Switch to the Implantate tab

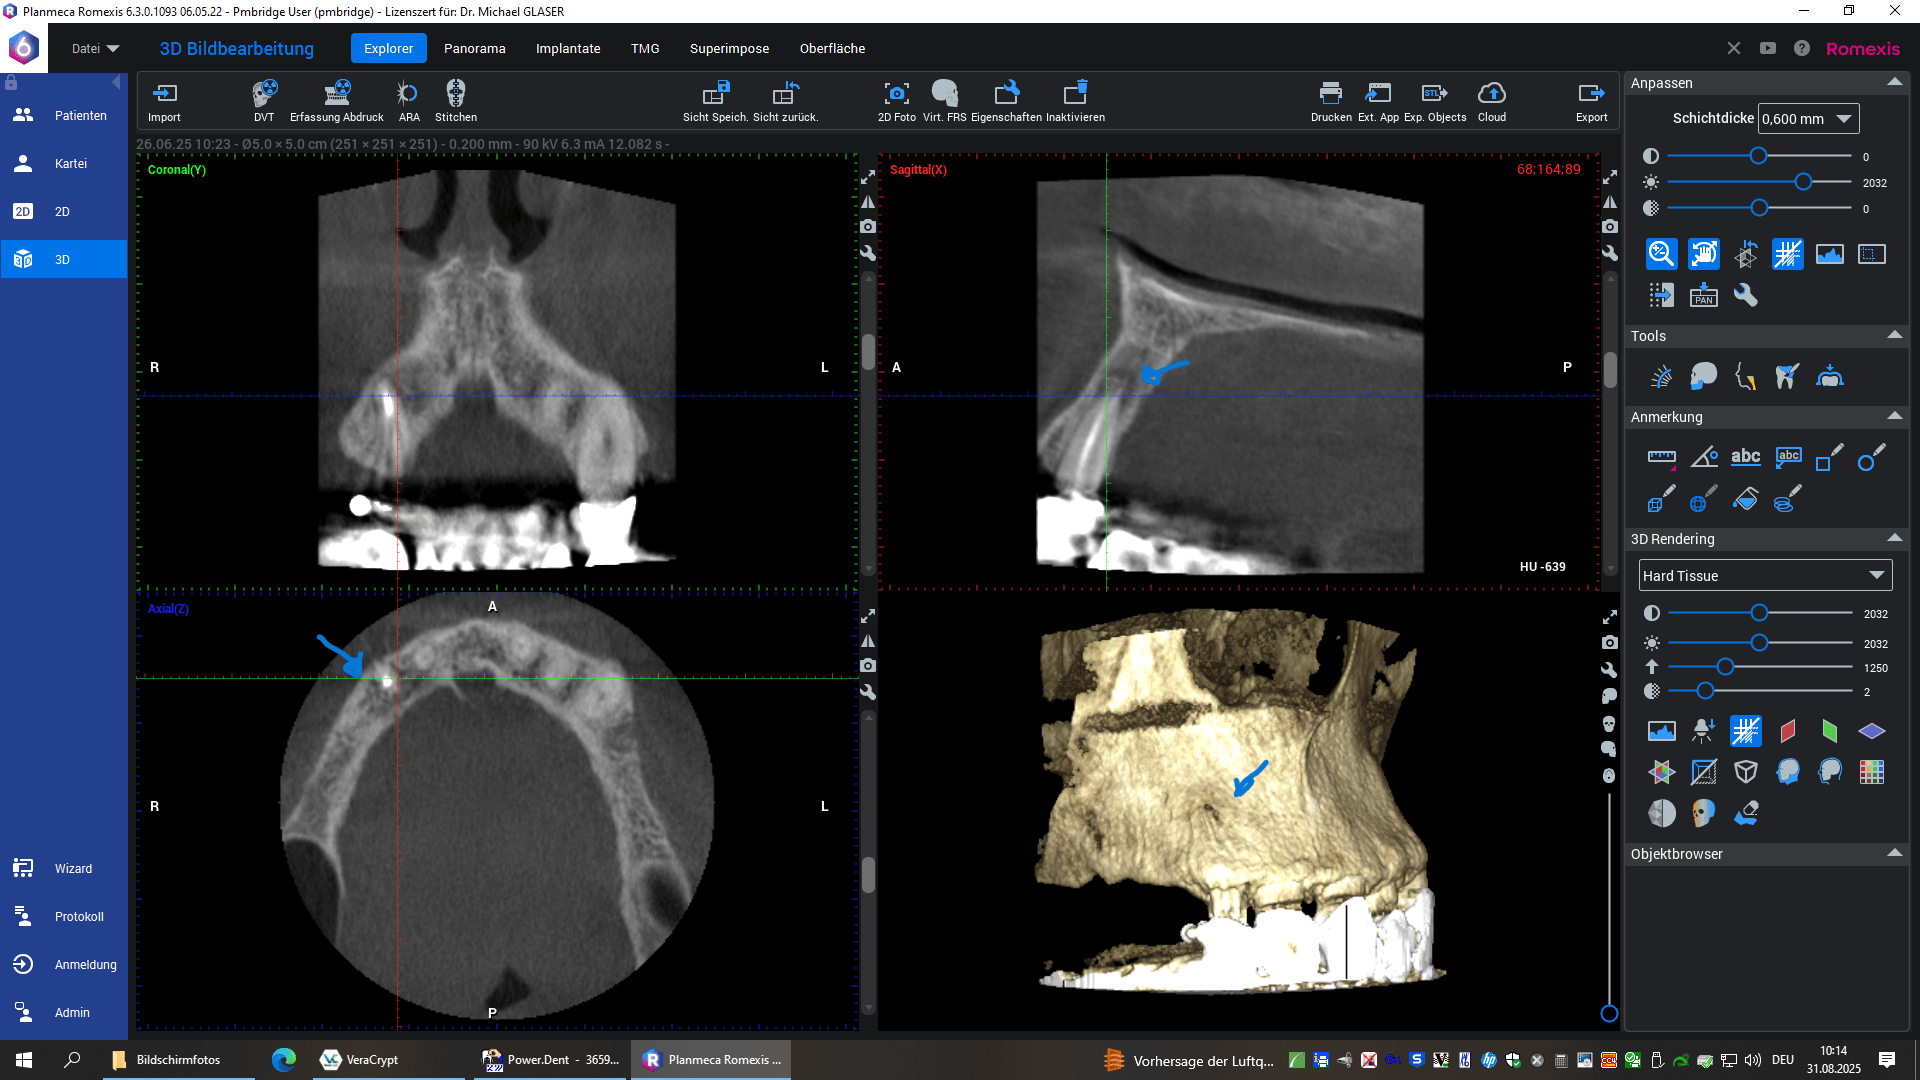pyautogui.click(x=568, y=48)
